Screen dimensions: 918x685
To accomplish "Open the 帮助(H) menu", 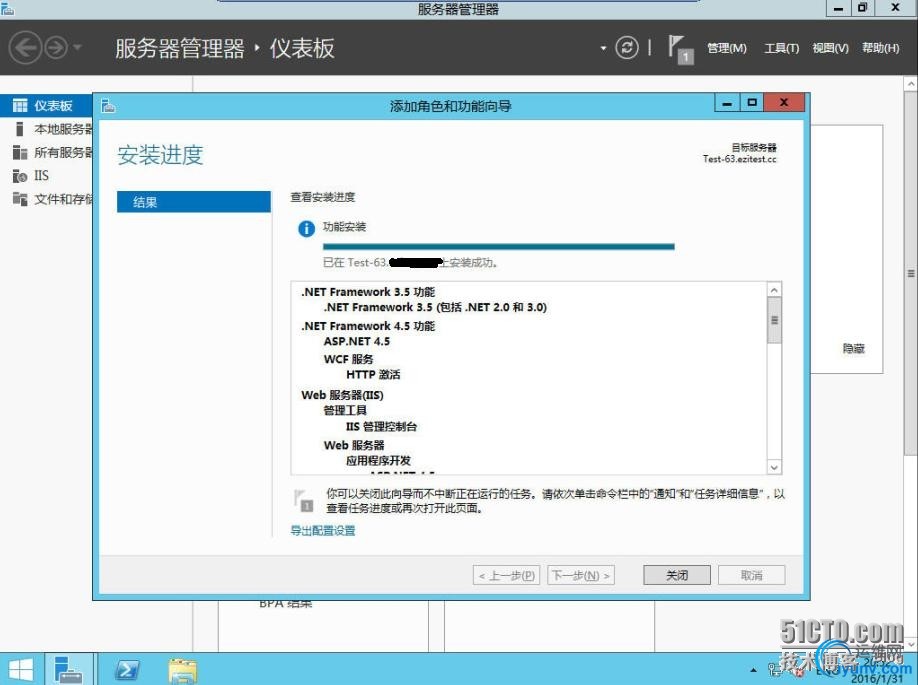I will point(881,48).
